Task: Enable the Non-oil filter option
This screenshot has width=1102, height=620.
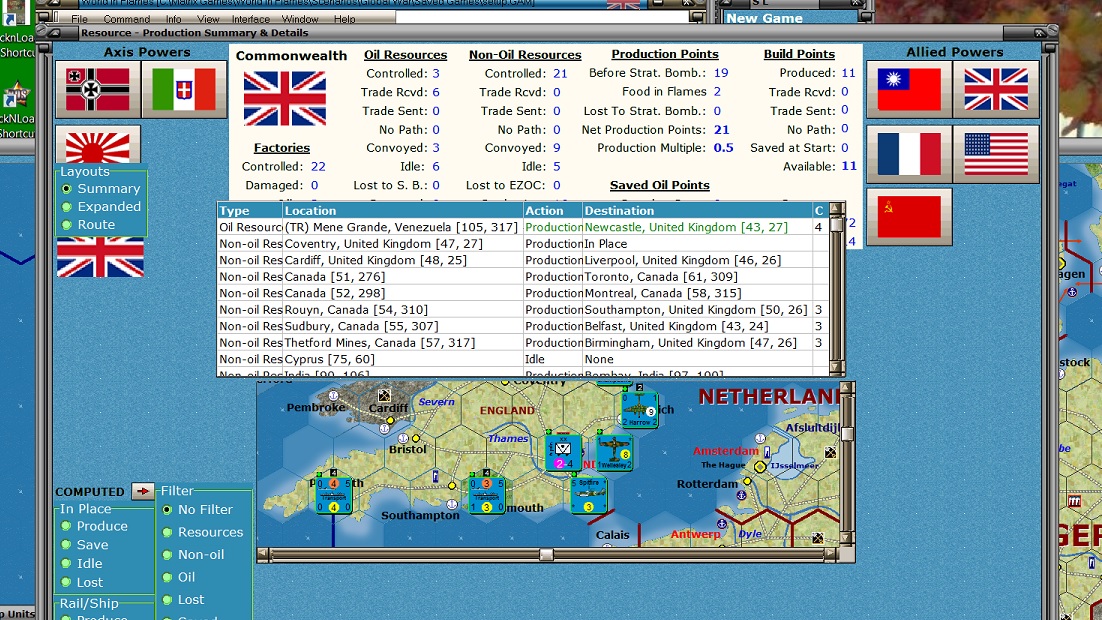Action: [x=167, y=555]
